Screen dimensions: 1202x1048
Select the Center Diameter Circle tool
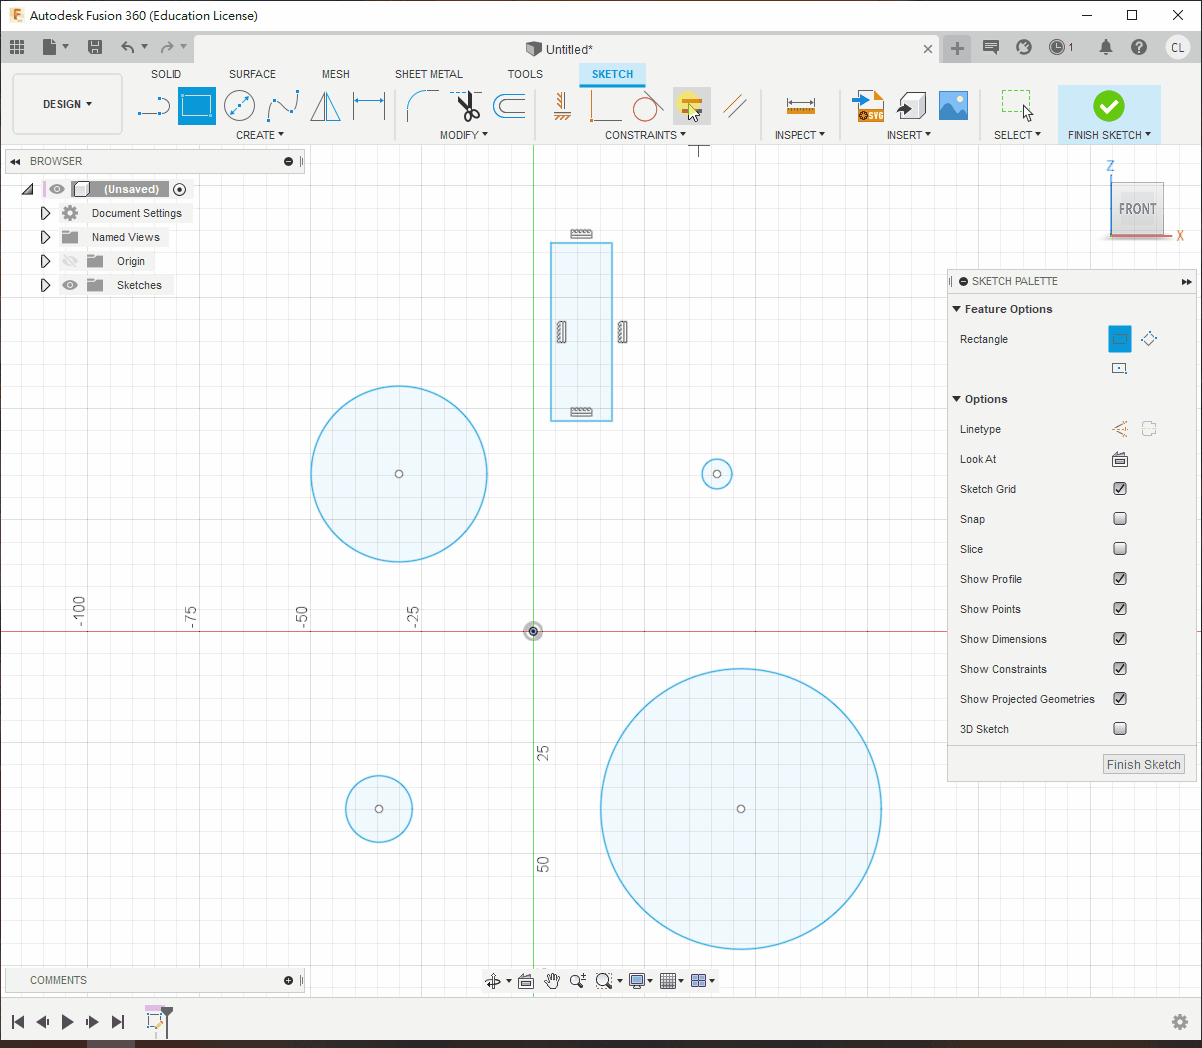[239, 106]
